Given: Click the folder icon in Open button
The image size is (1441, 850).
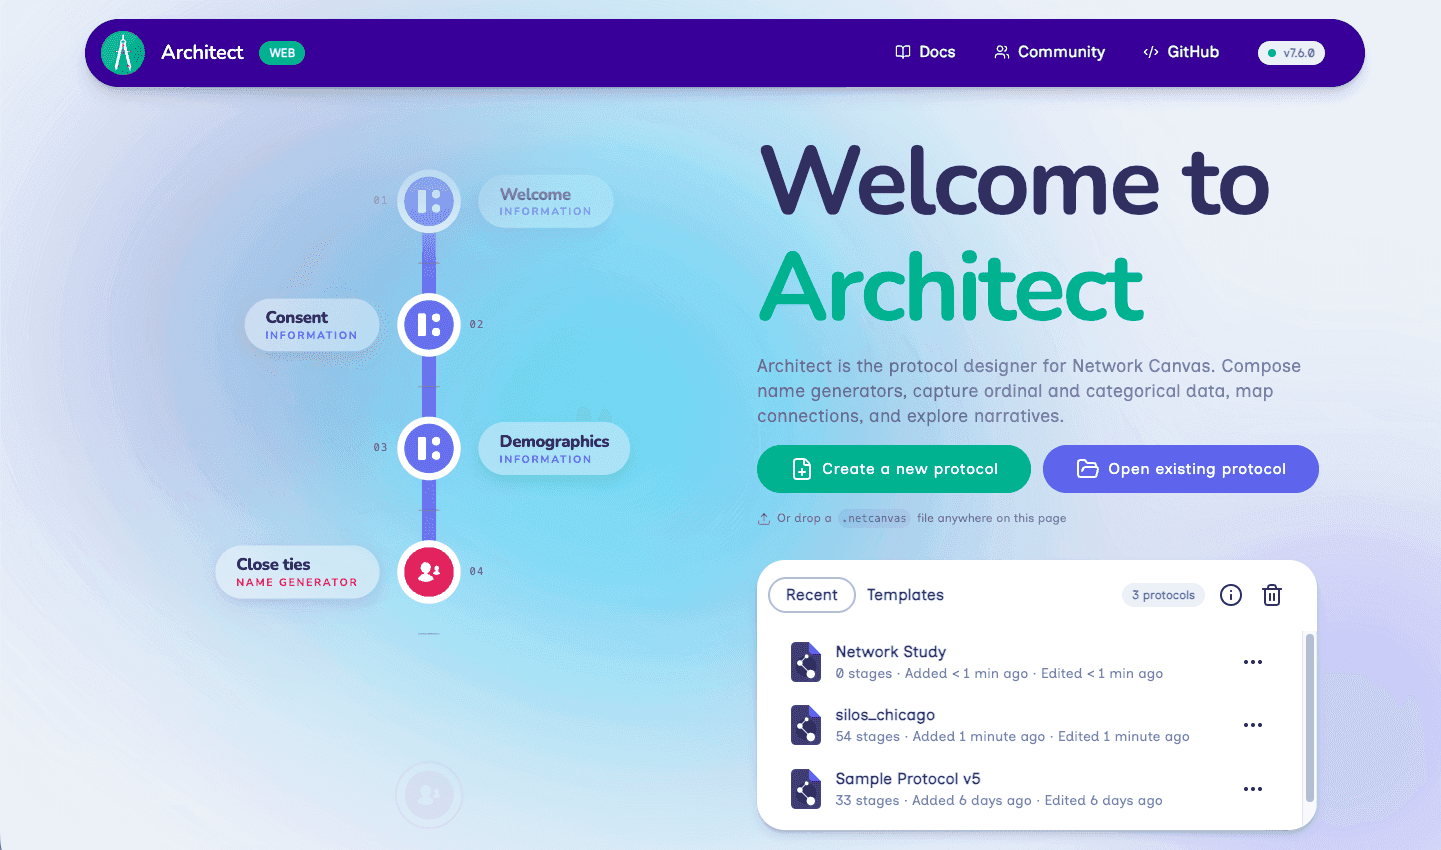Looking at the screenshot, I should 1087,469.
